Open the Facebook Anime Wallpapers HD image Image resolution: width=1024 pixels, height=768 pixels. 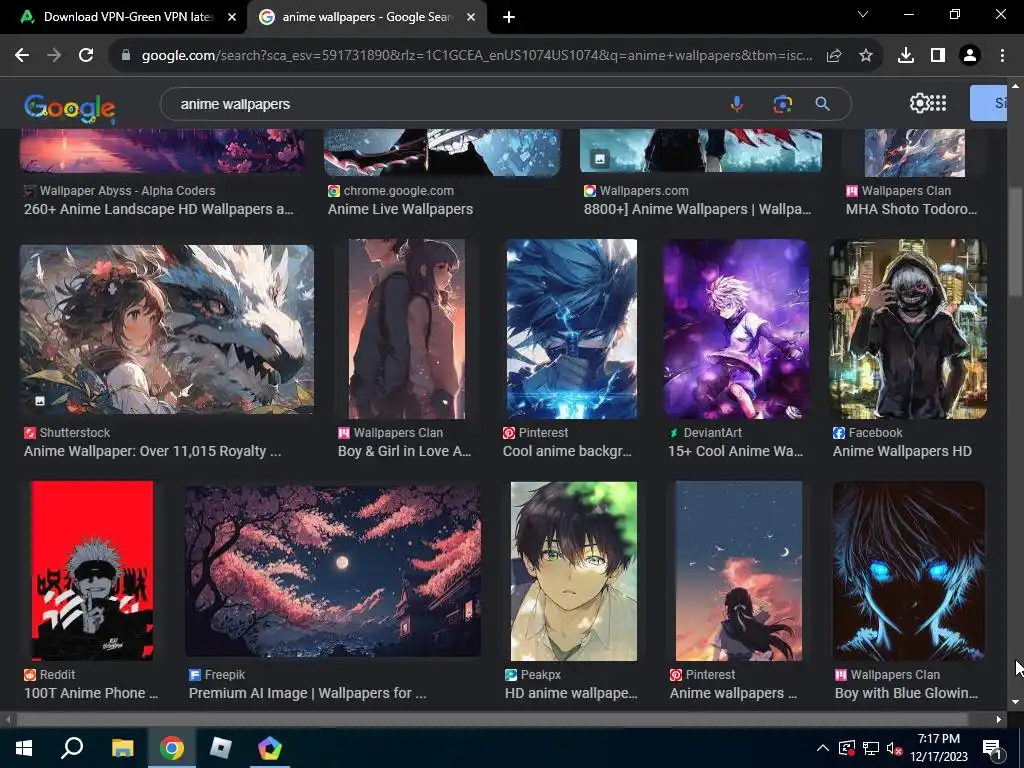coord(908,329)
